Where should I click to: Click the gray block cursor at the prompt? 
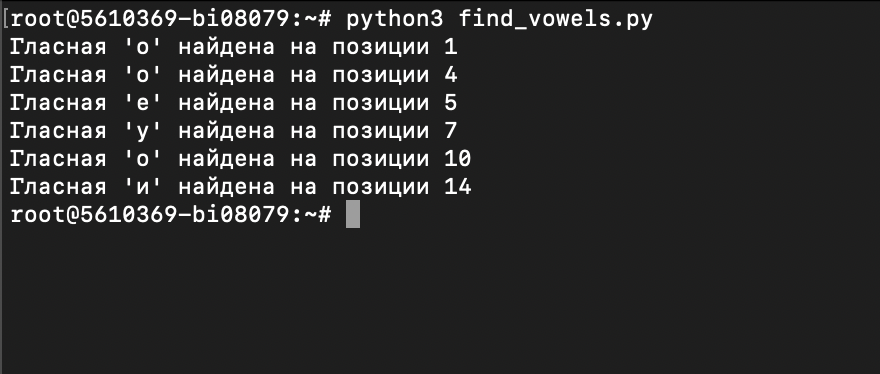tap(352, 215)
